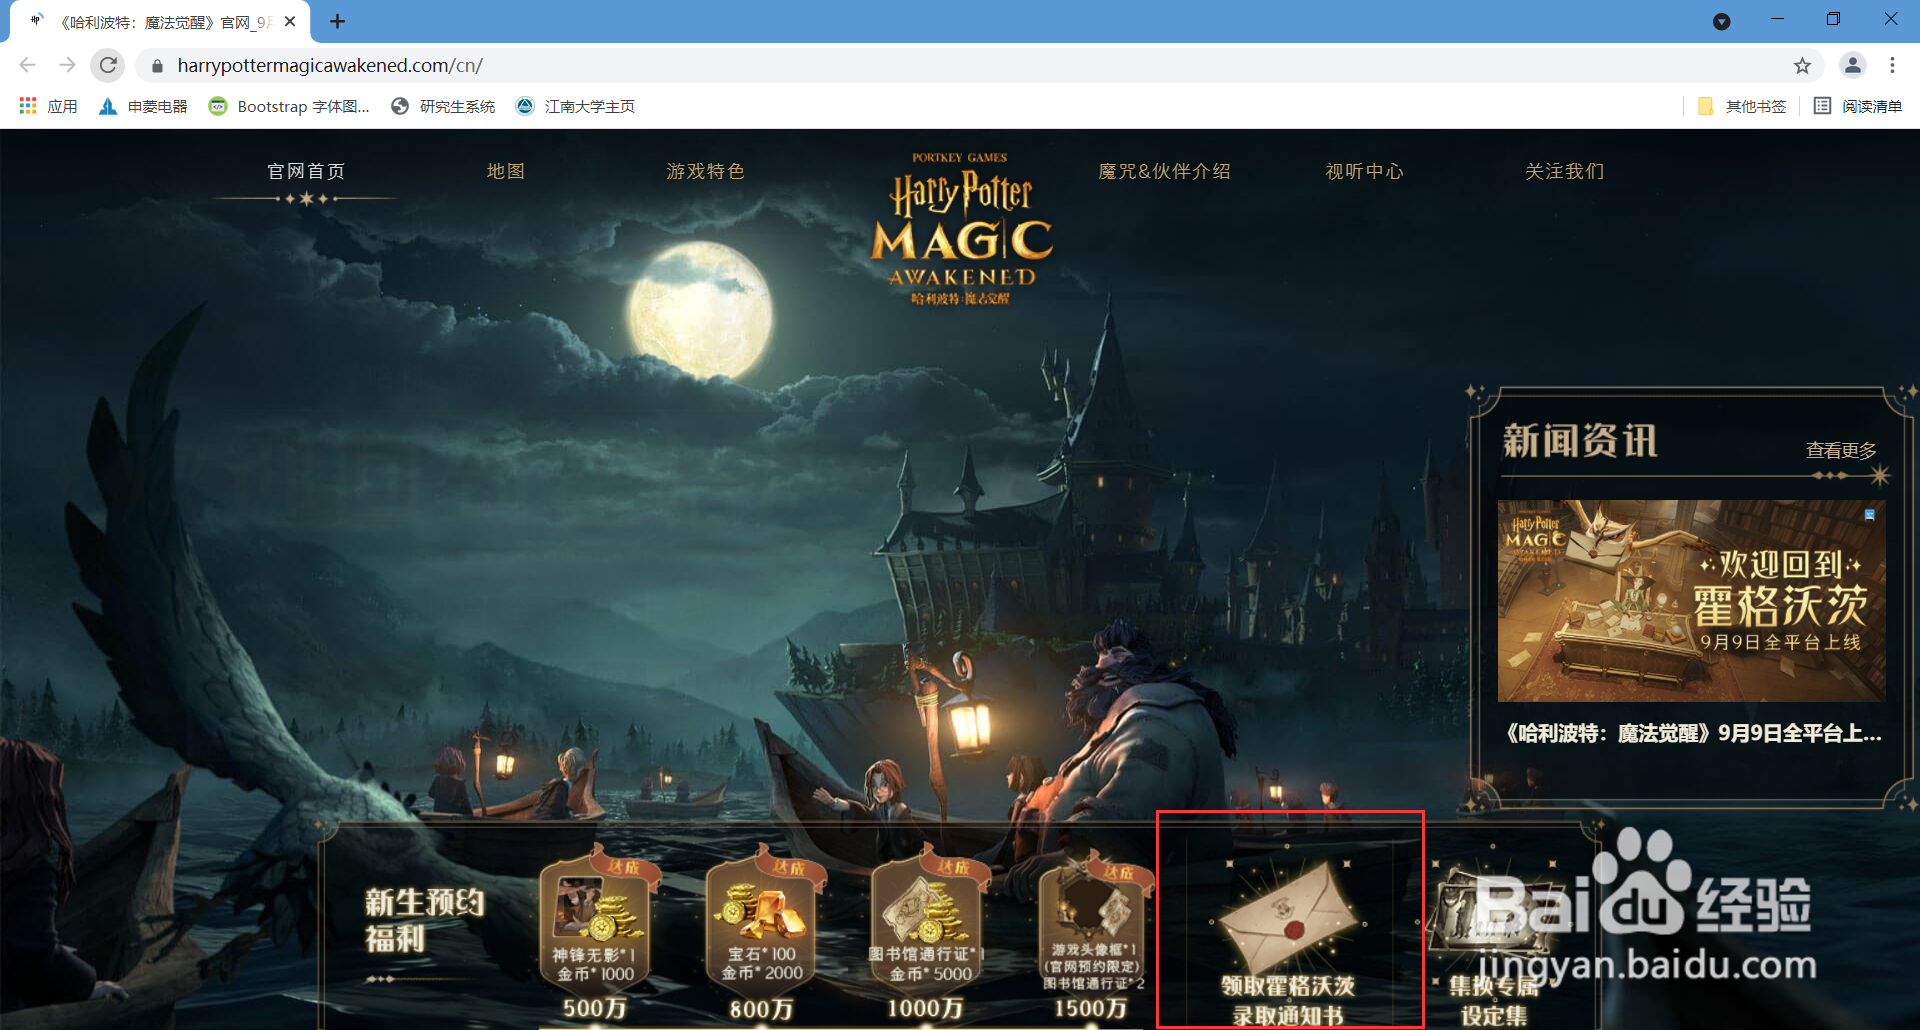Click the 领取霍格沃茨录取通知书 envelope
The width and height of the screenshot is (1920, 1030).
tap(1289, 920)
